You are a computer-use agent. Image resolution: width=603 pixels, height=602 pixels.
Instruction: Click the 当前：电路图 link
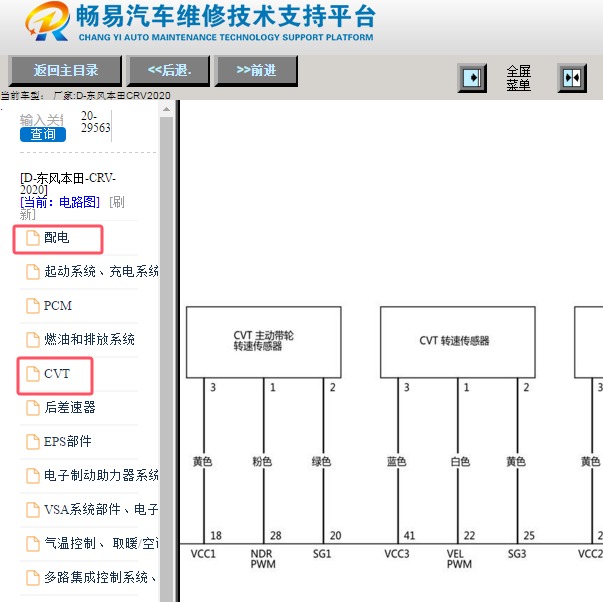point(60,202)
